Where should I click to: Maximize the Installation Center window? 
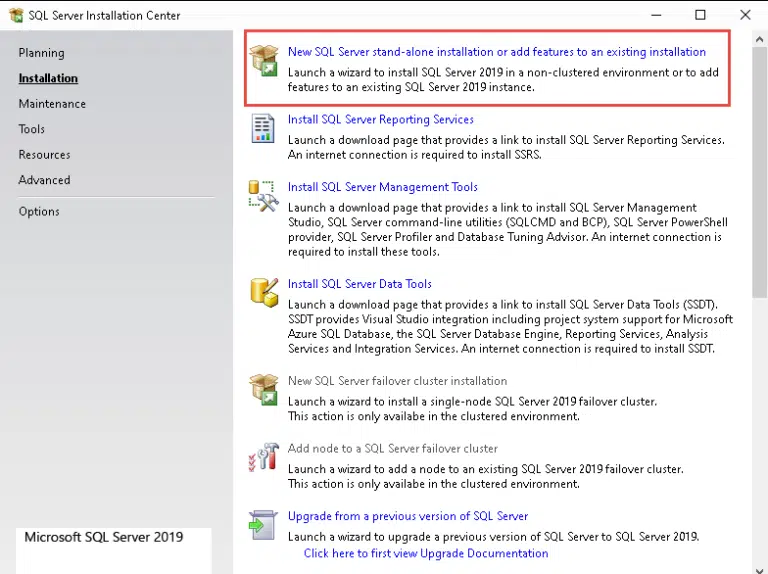click(x=700, y=15)
